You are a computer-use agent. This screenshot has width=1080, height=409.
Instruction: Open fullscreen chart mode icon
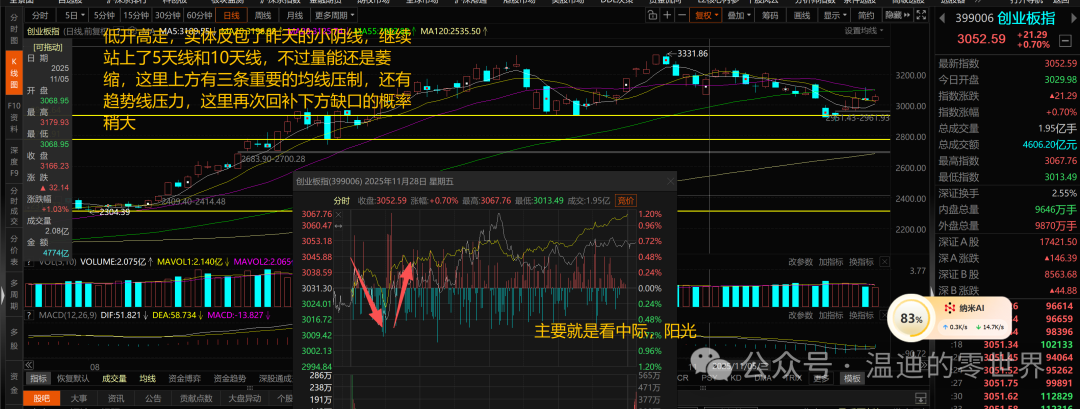pyautogui.click(x=921, y=15)
